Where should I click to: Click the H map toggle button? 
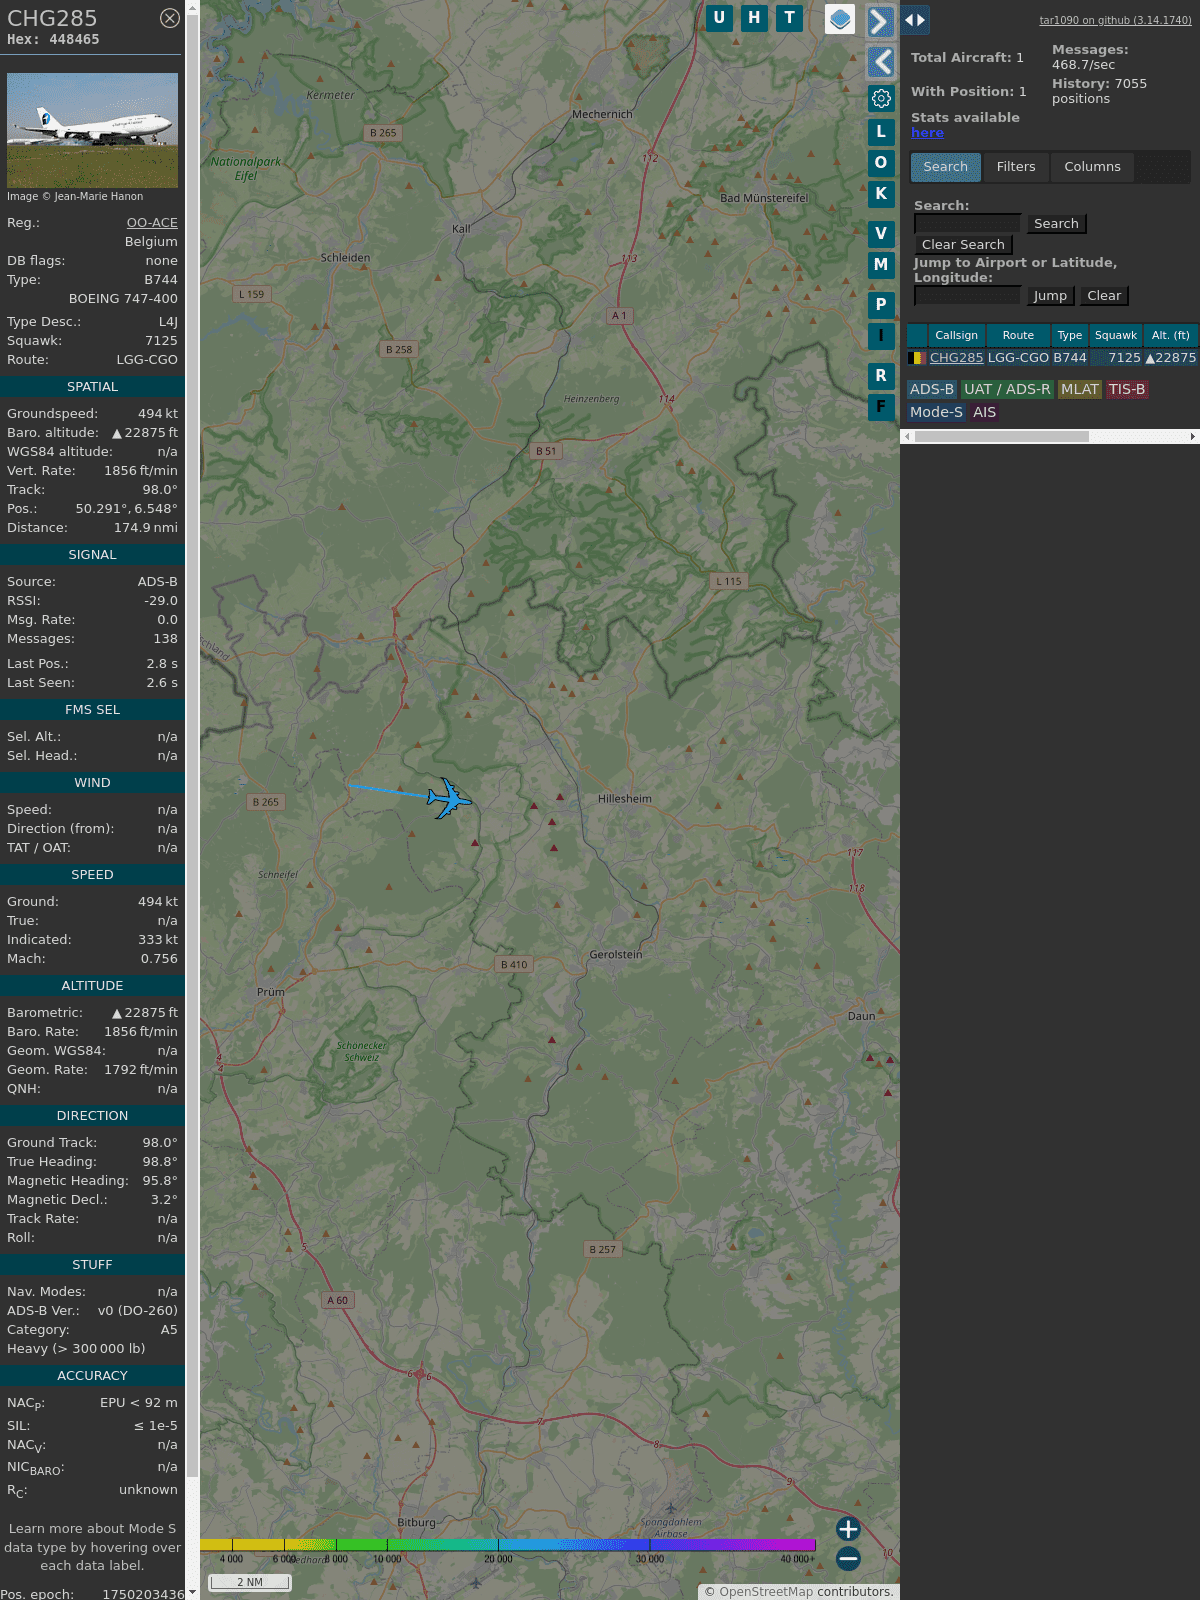tap(754, 18)
